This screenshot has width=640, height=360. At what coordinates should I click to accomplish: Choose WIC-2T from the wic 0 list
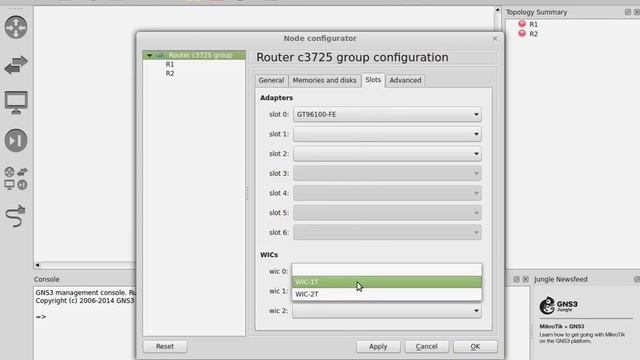pyautogui.click(x=387, y=294)
